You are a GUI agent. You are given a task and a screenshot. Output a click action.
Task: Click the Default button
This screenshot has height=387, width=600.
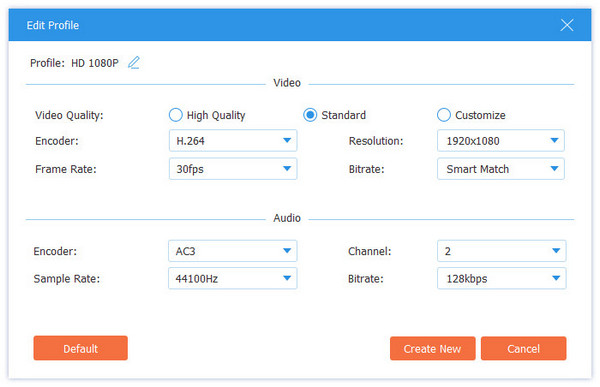(x=81, y=348)
